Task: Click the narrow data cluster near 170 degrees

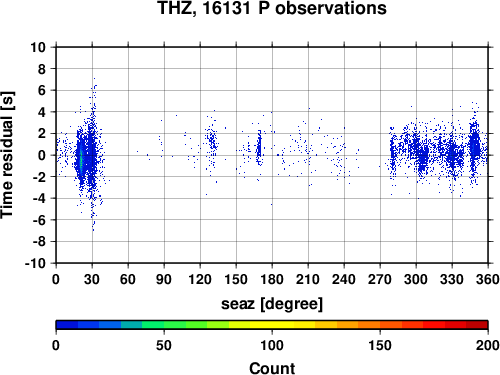Action: pyautogui.click(x=259, y=148)
